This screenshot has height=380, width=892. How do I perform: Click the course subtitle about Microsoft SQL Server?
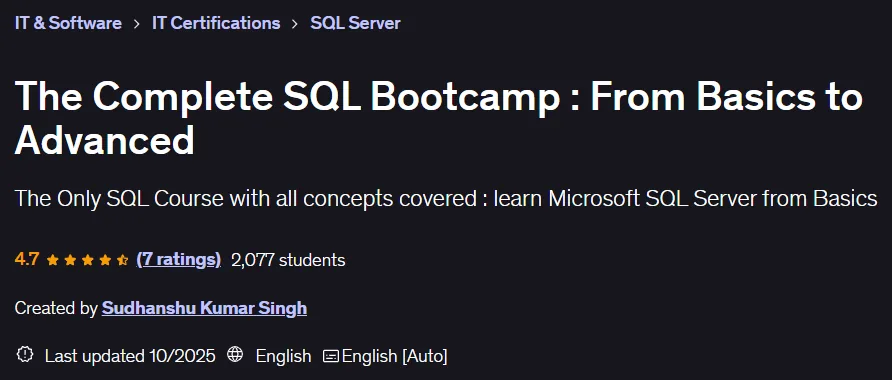(x=446, y=199)
